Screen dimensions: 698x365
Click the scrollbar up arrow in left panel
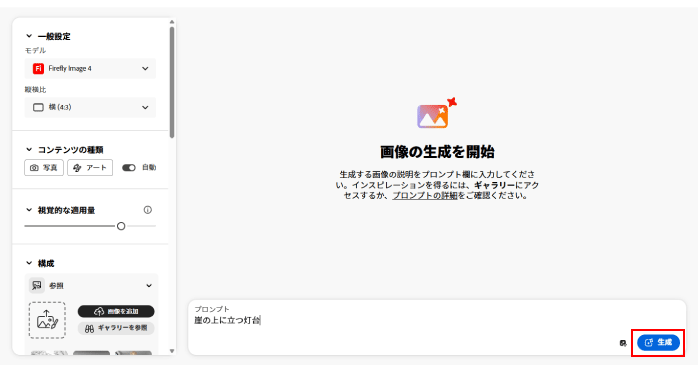pyautogui.click(x=172, y=21)
